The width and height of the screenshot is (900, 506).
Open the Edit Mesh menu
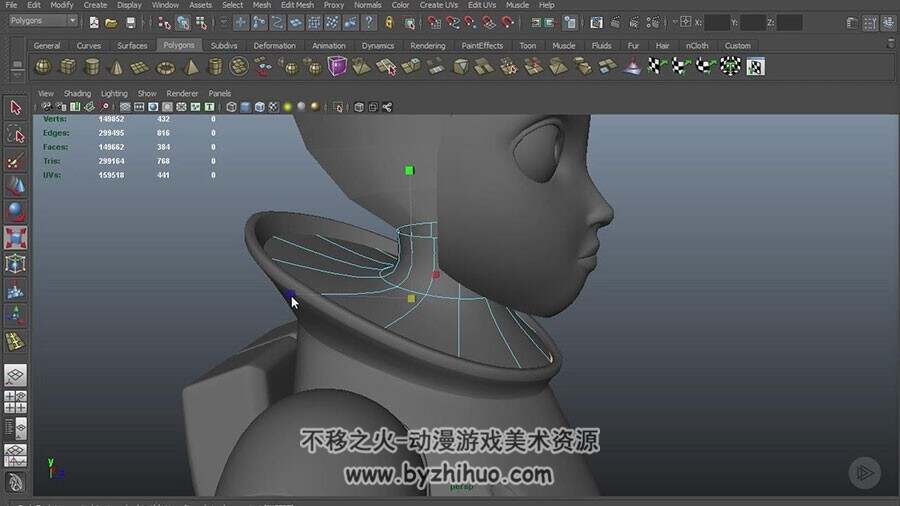(x=297, y=5)
